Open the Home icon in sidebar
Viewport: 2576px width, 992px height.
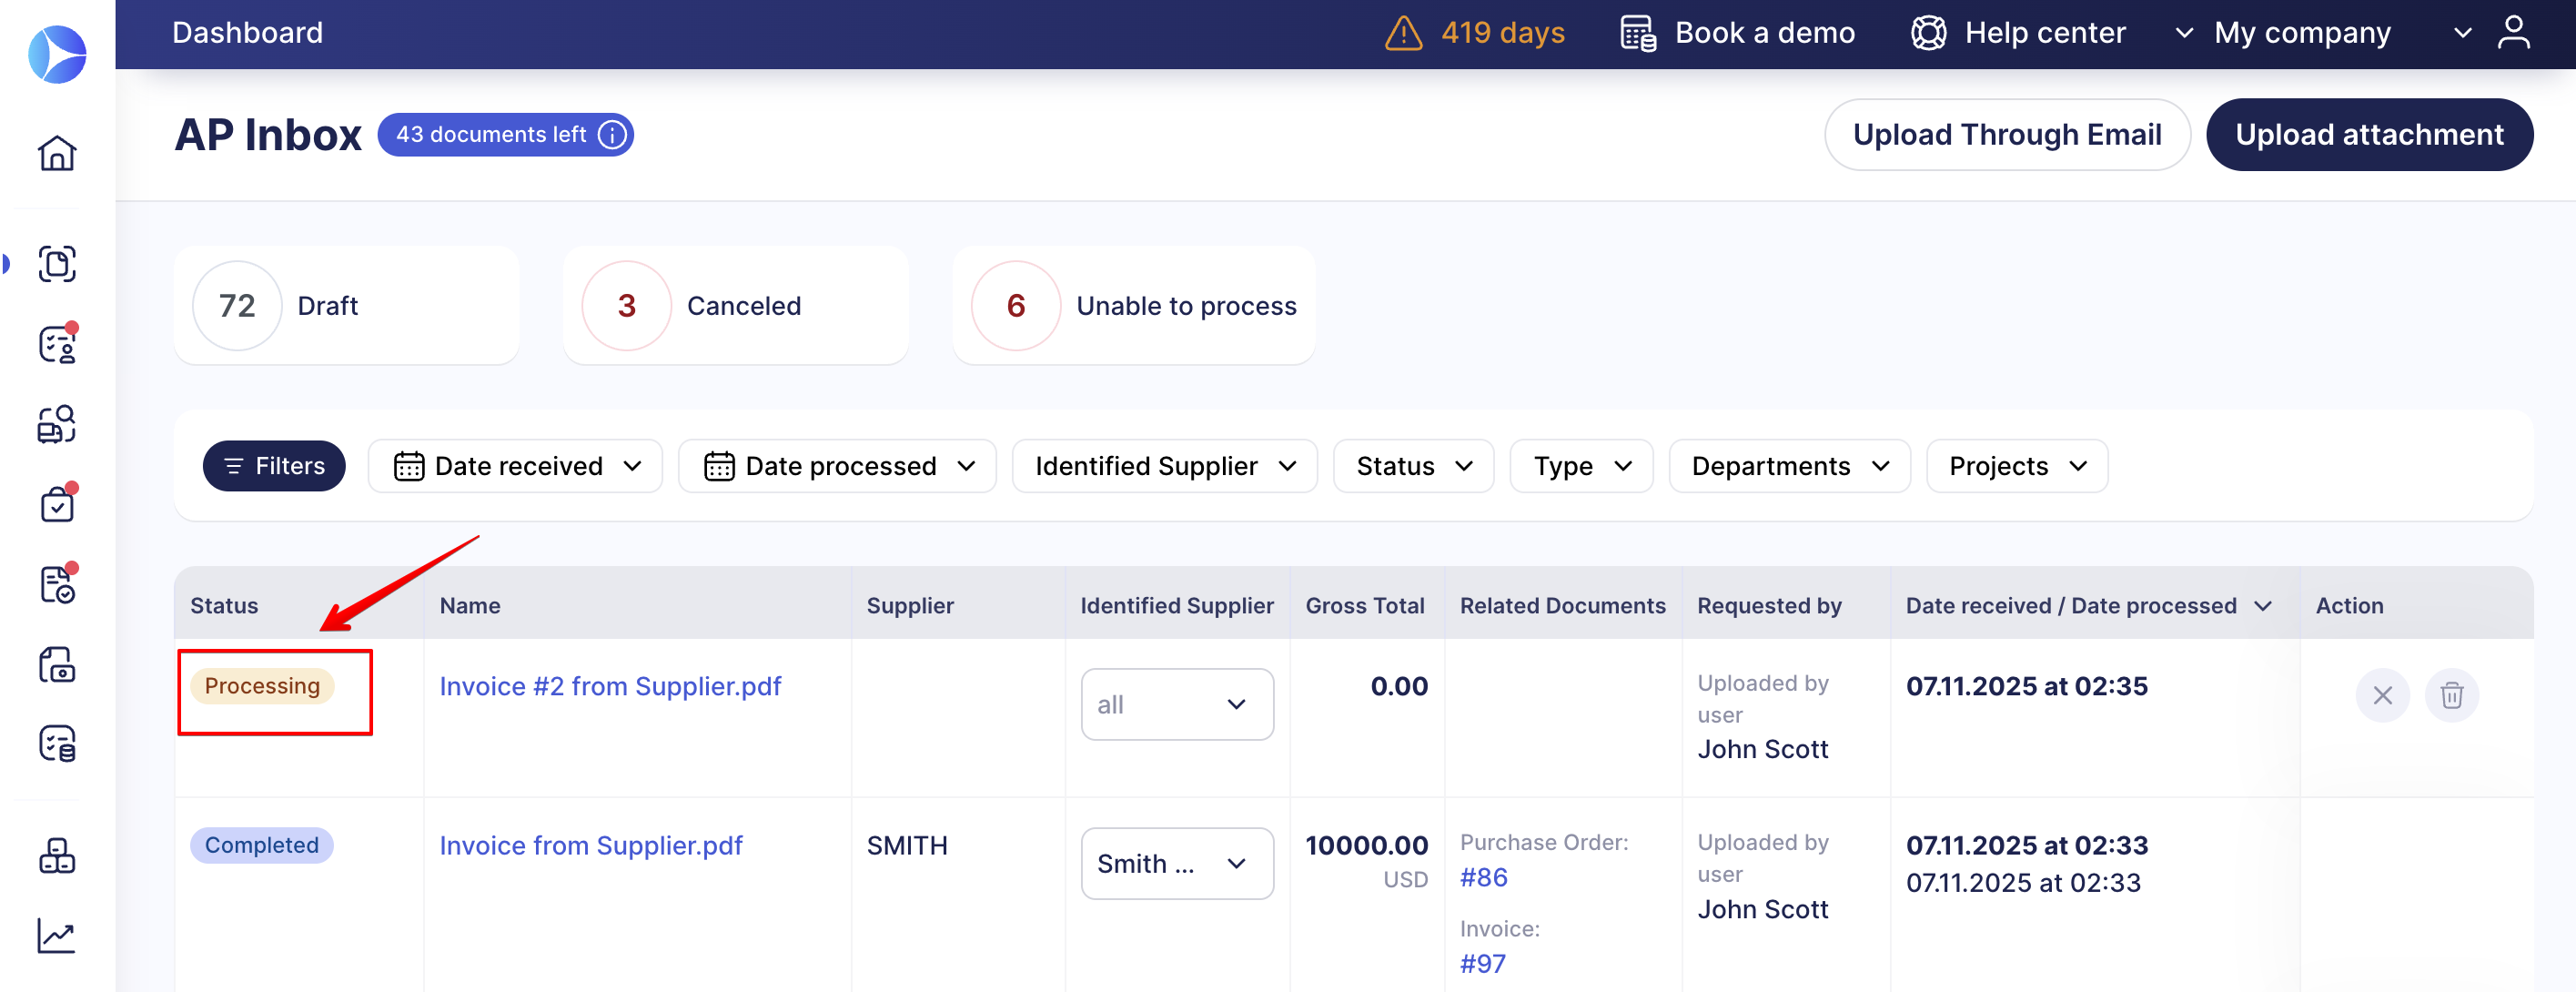(x=57, y=153)
